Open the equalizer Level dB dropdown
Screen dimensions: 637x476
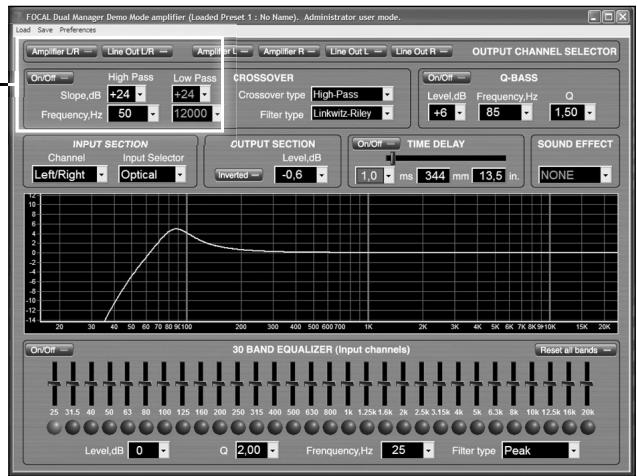pos(164,450)
